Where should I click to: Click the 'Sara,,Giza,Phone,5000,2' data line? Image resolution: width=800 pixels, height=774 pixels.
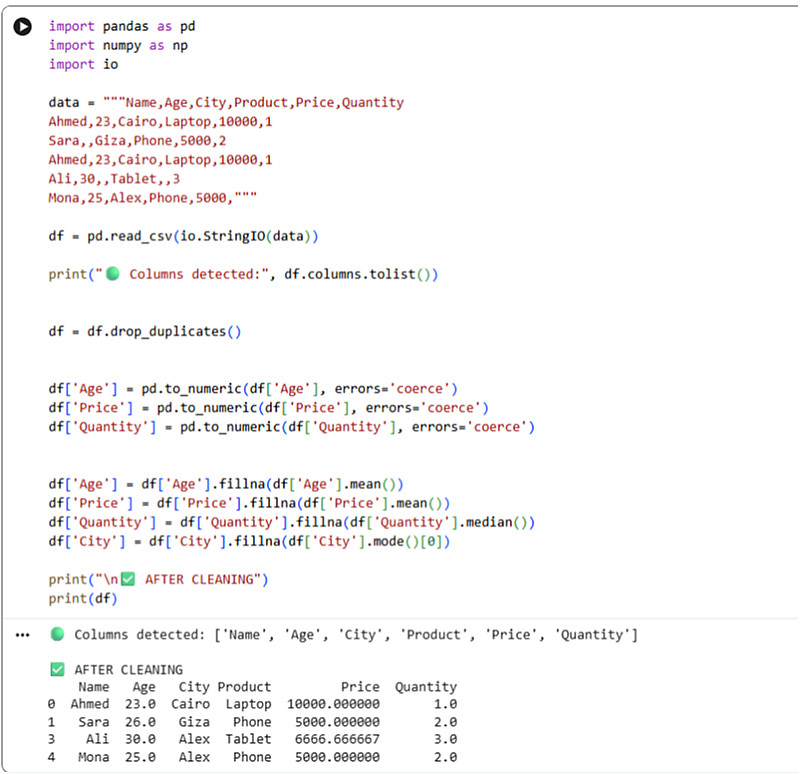[x=137, y=140]
